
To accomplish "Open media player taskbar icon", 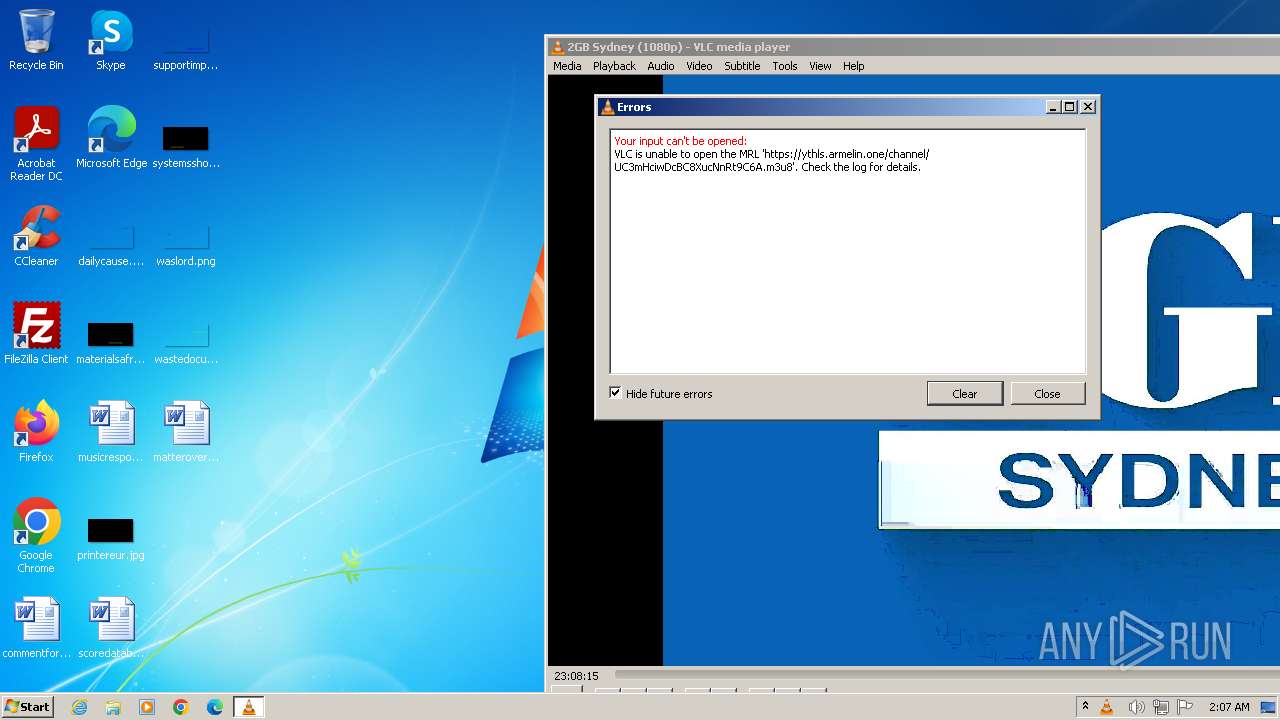I will 147,707.
